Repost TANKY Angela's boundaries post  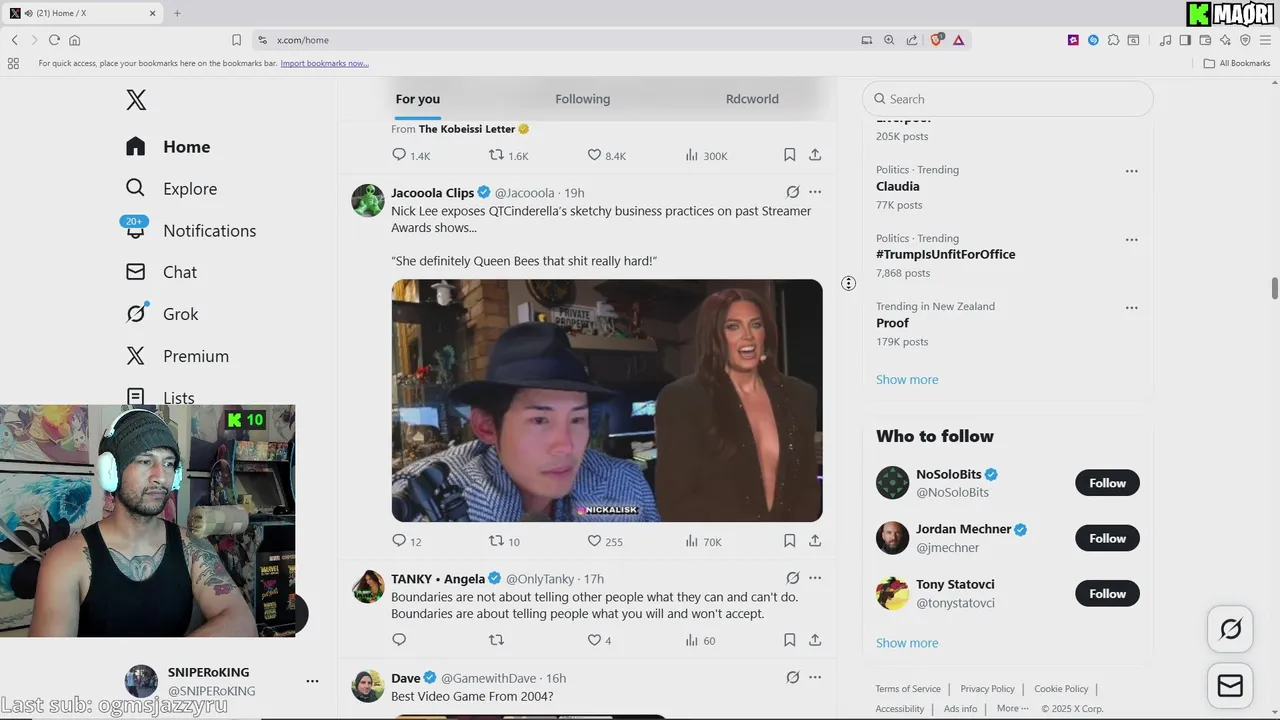(496, 640)
